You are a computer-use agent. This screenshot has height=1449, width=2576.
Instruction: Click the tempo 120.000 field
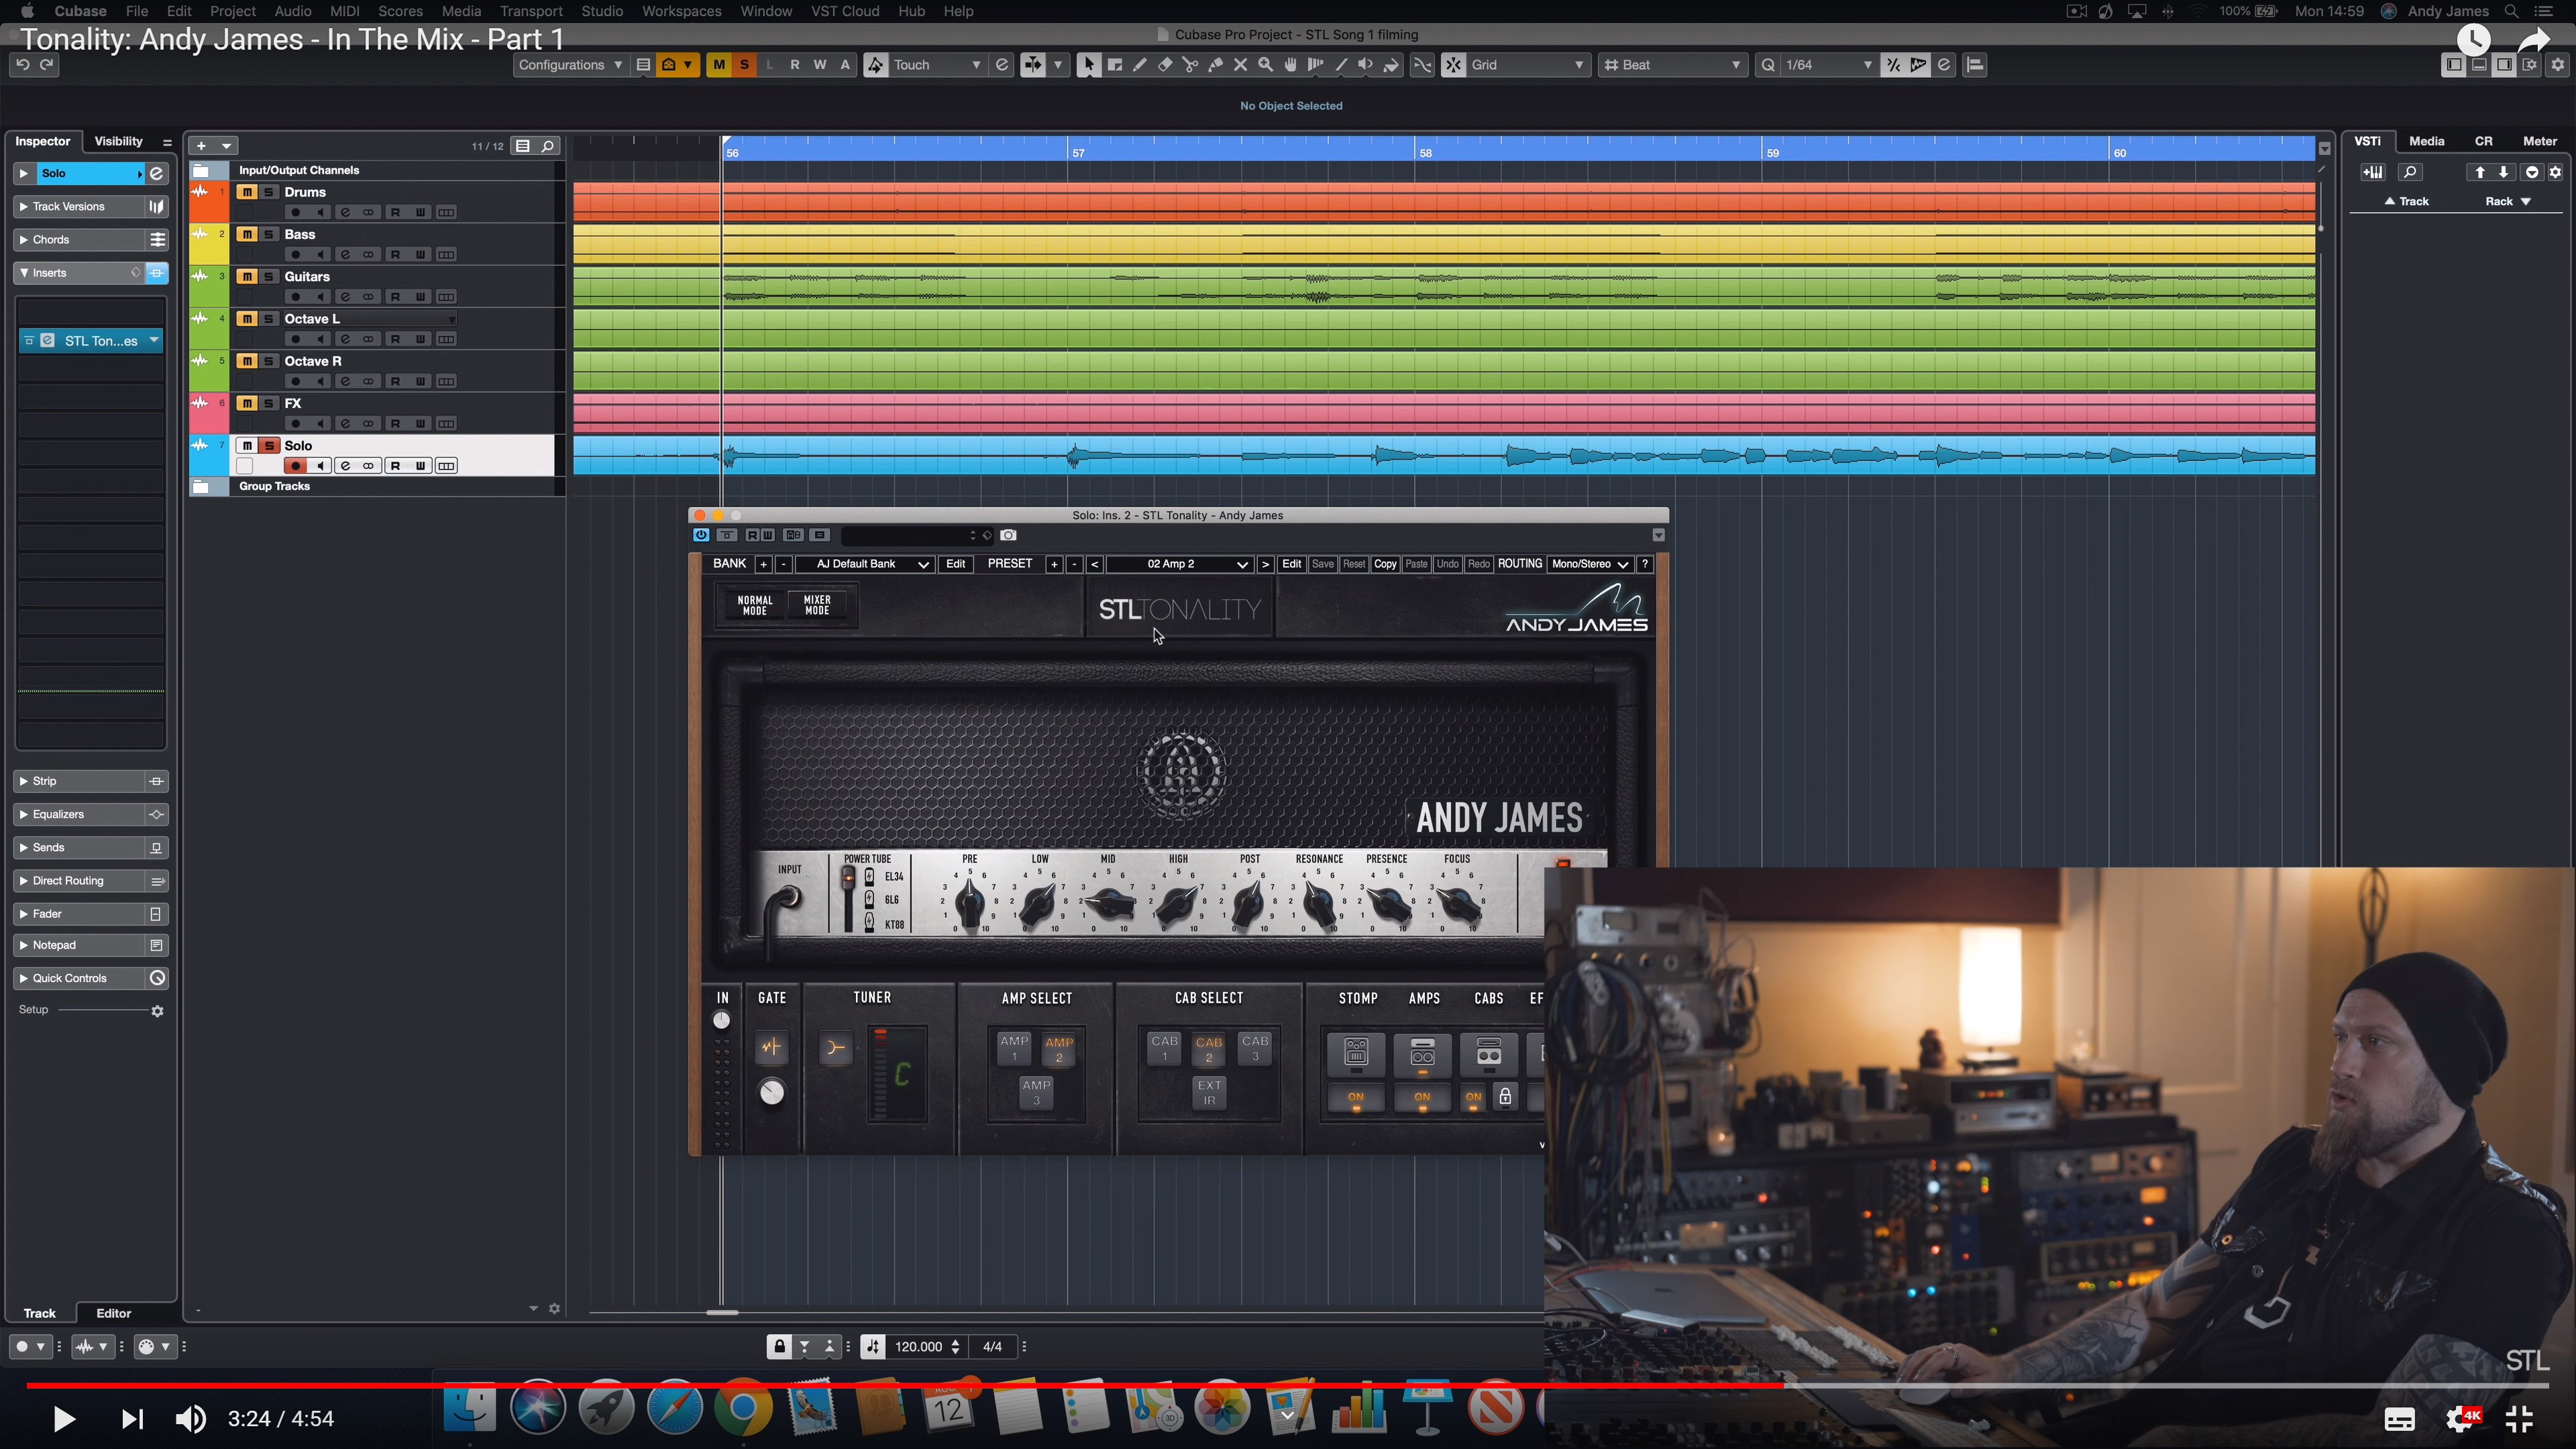point(918,1347)
